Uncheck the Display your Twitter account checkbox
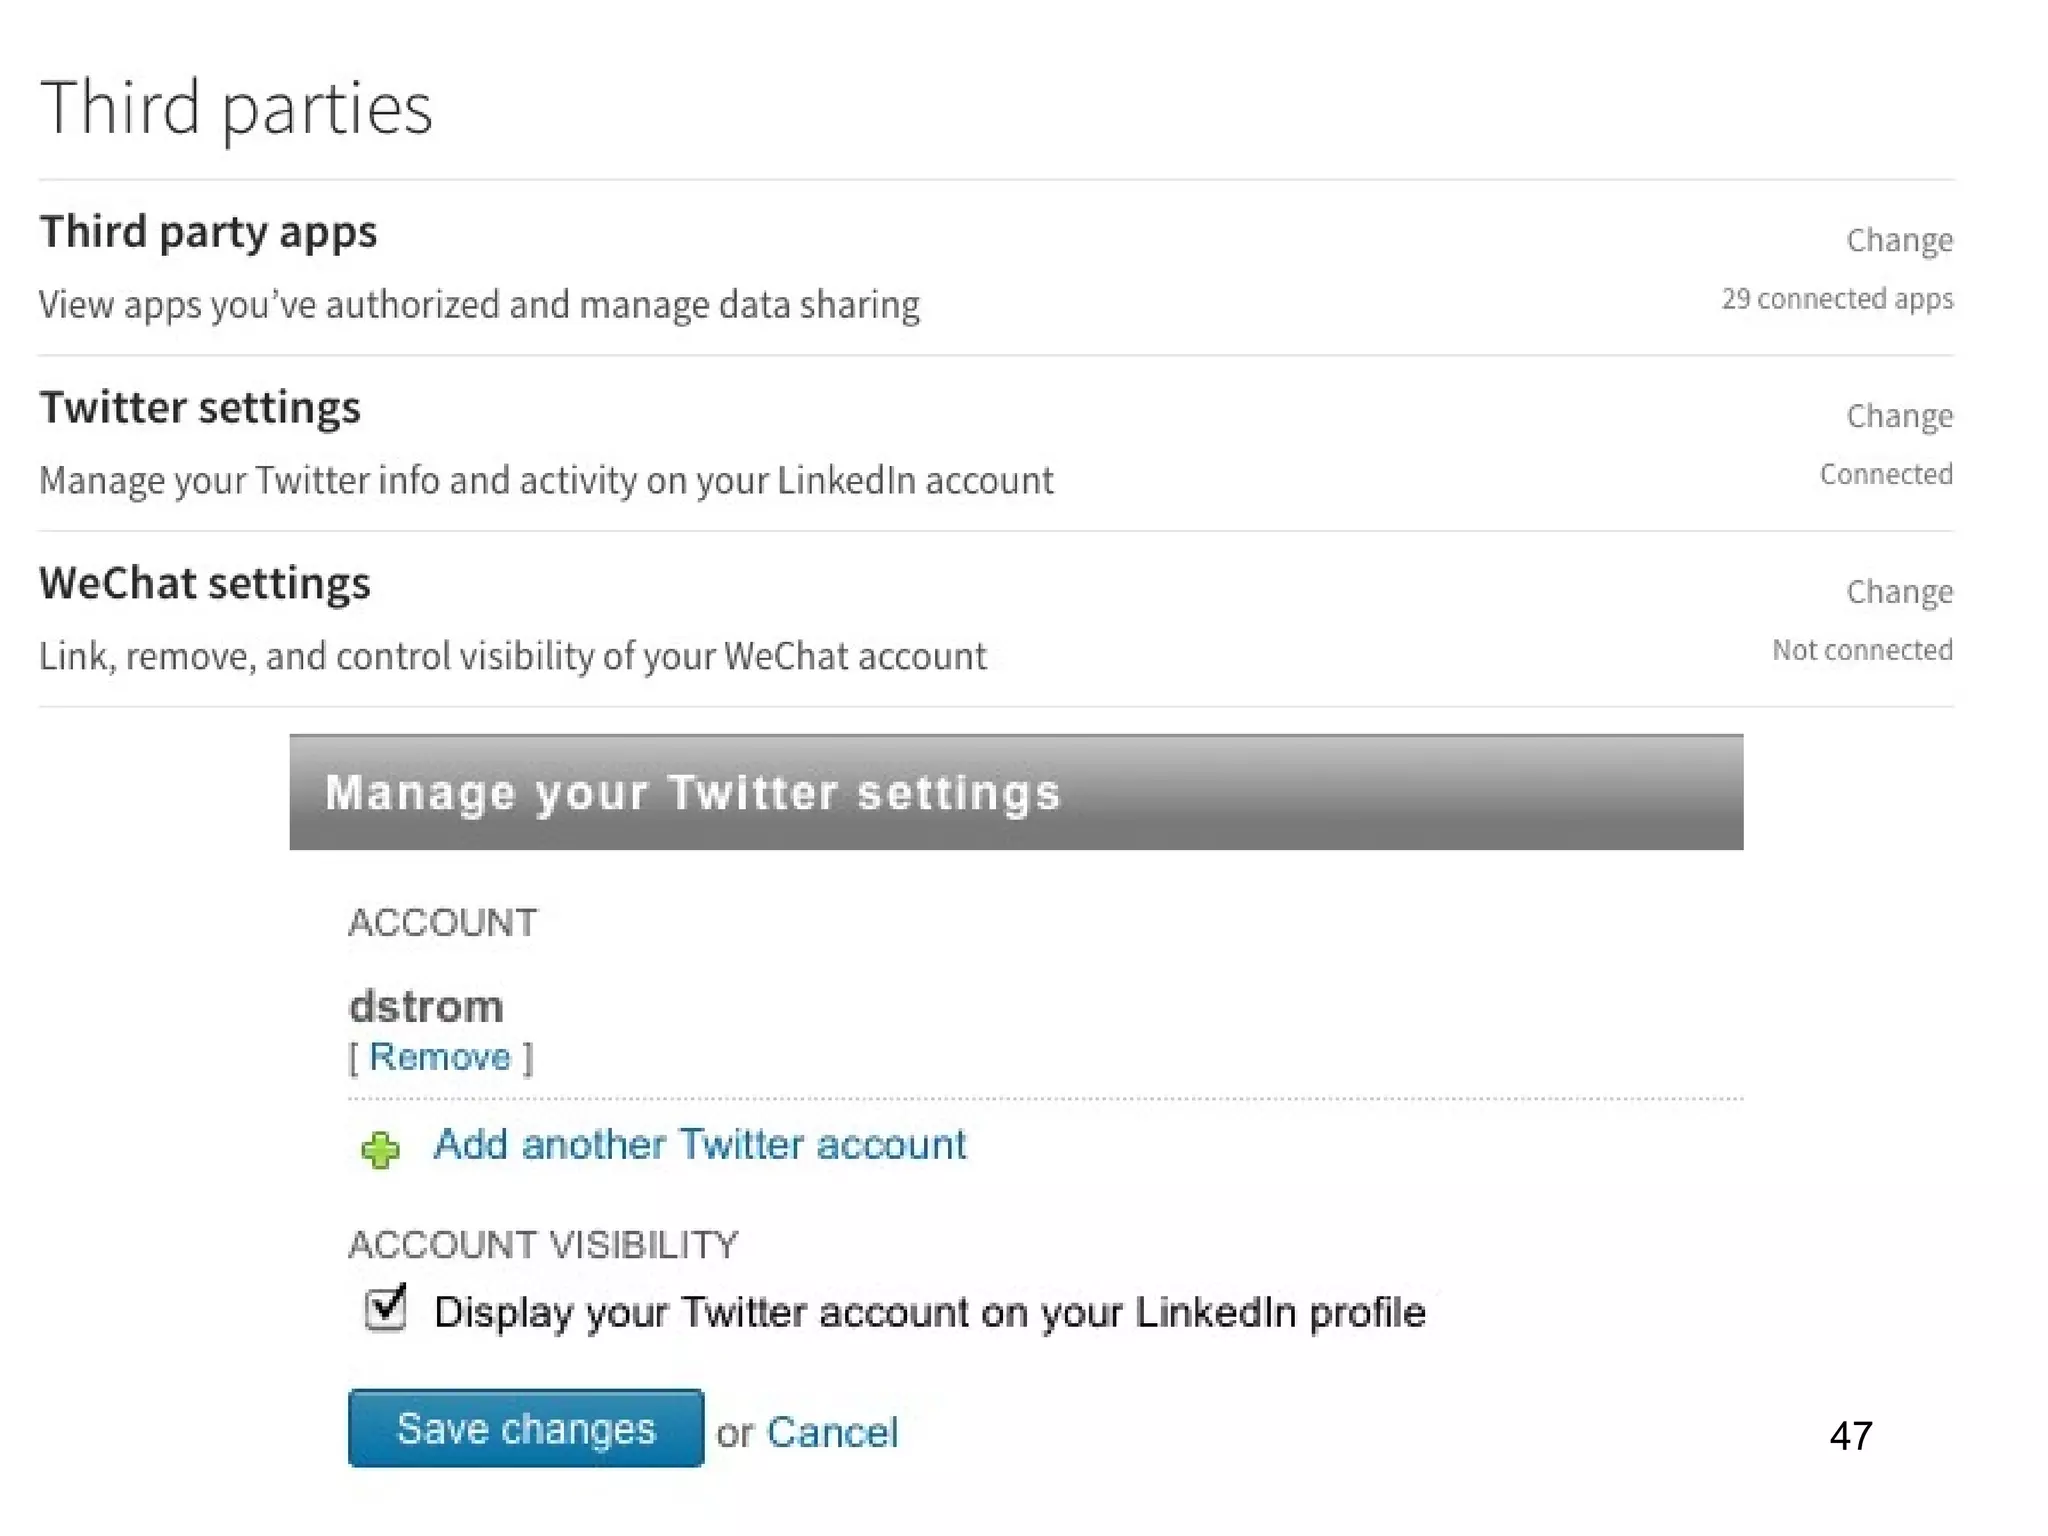The width and height of the screenshot is (2048, 1536). click(x=386, y=1309)
